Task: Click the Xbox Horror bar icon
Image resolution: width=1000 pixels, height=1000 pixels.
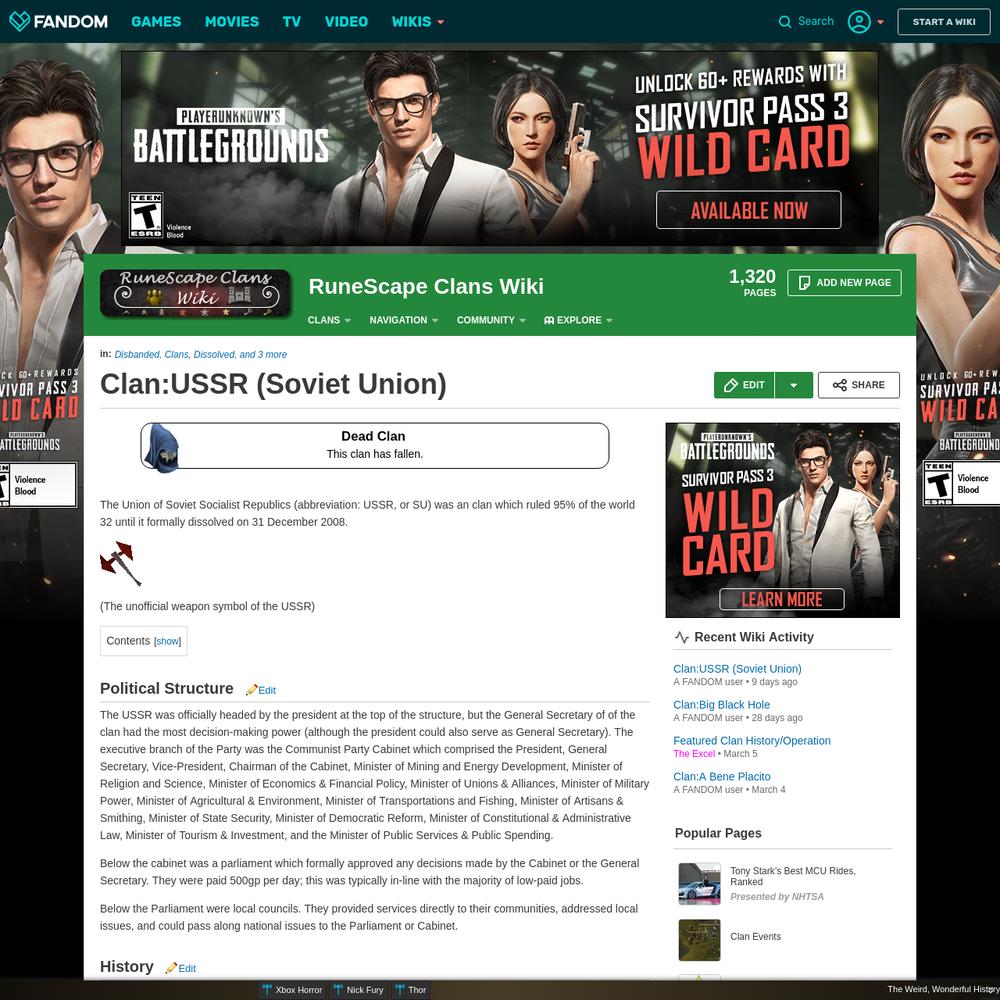Action: coord(267,990)
